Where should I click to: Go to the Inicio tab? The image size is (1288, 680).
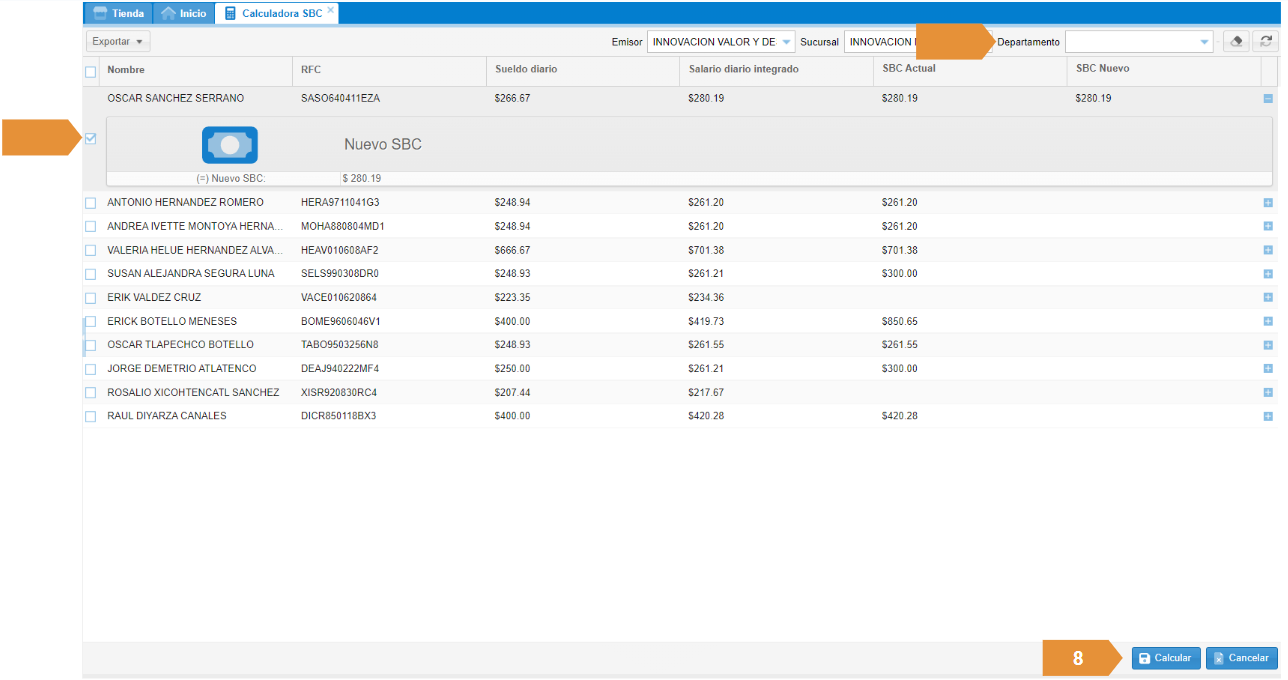click(184, 14)
